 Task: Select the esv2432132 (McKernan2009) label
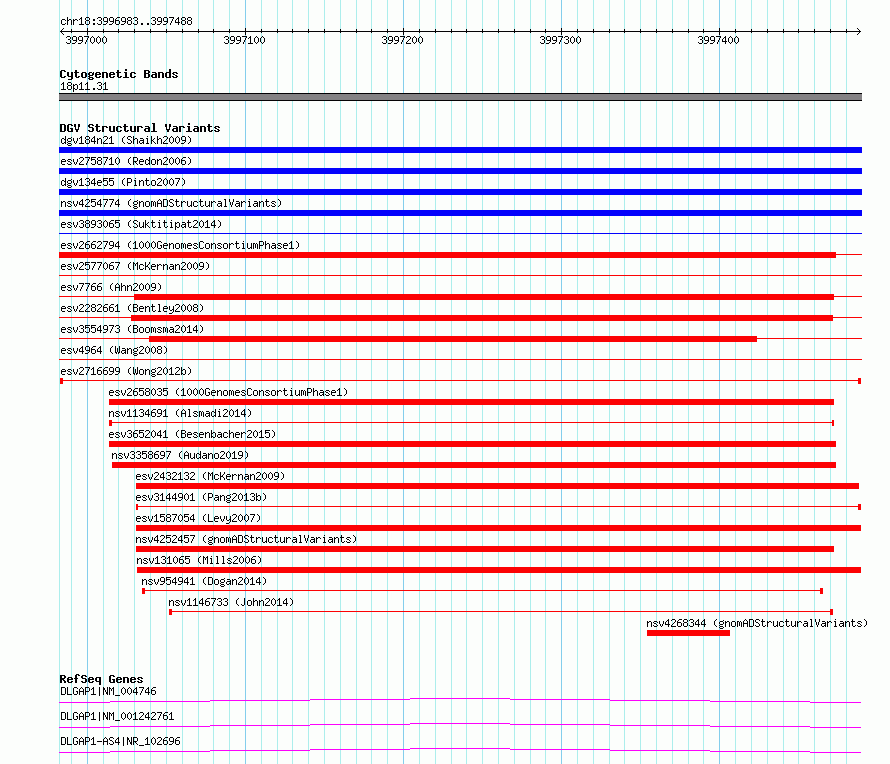click(x=210, y=476)
